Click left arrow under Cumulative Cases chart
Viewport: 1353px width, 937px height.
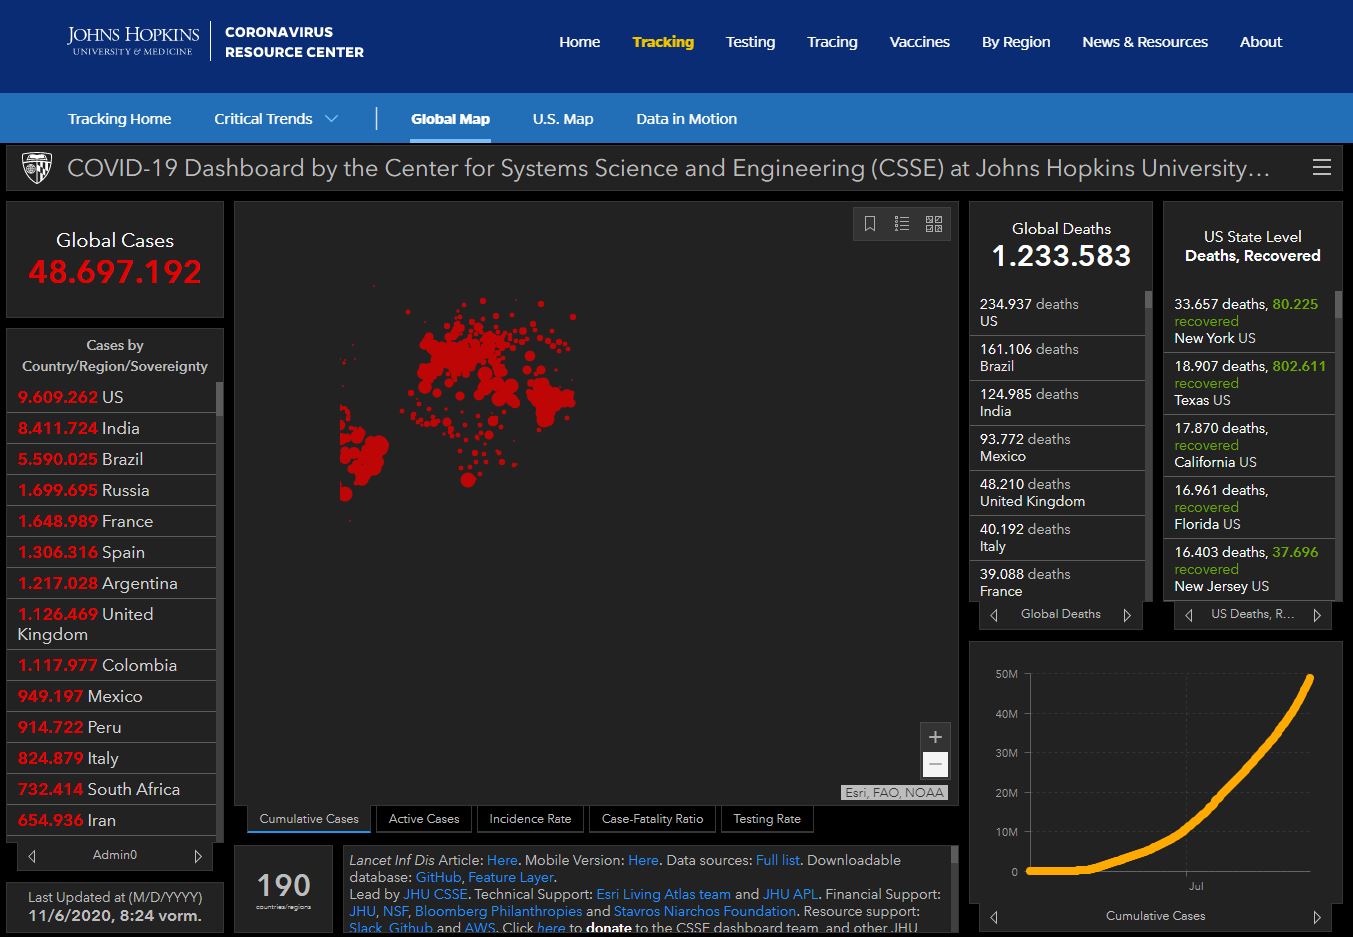993,917
